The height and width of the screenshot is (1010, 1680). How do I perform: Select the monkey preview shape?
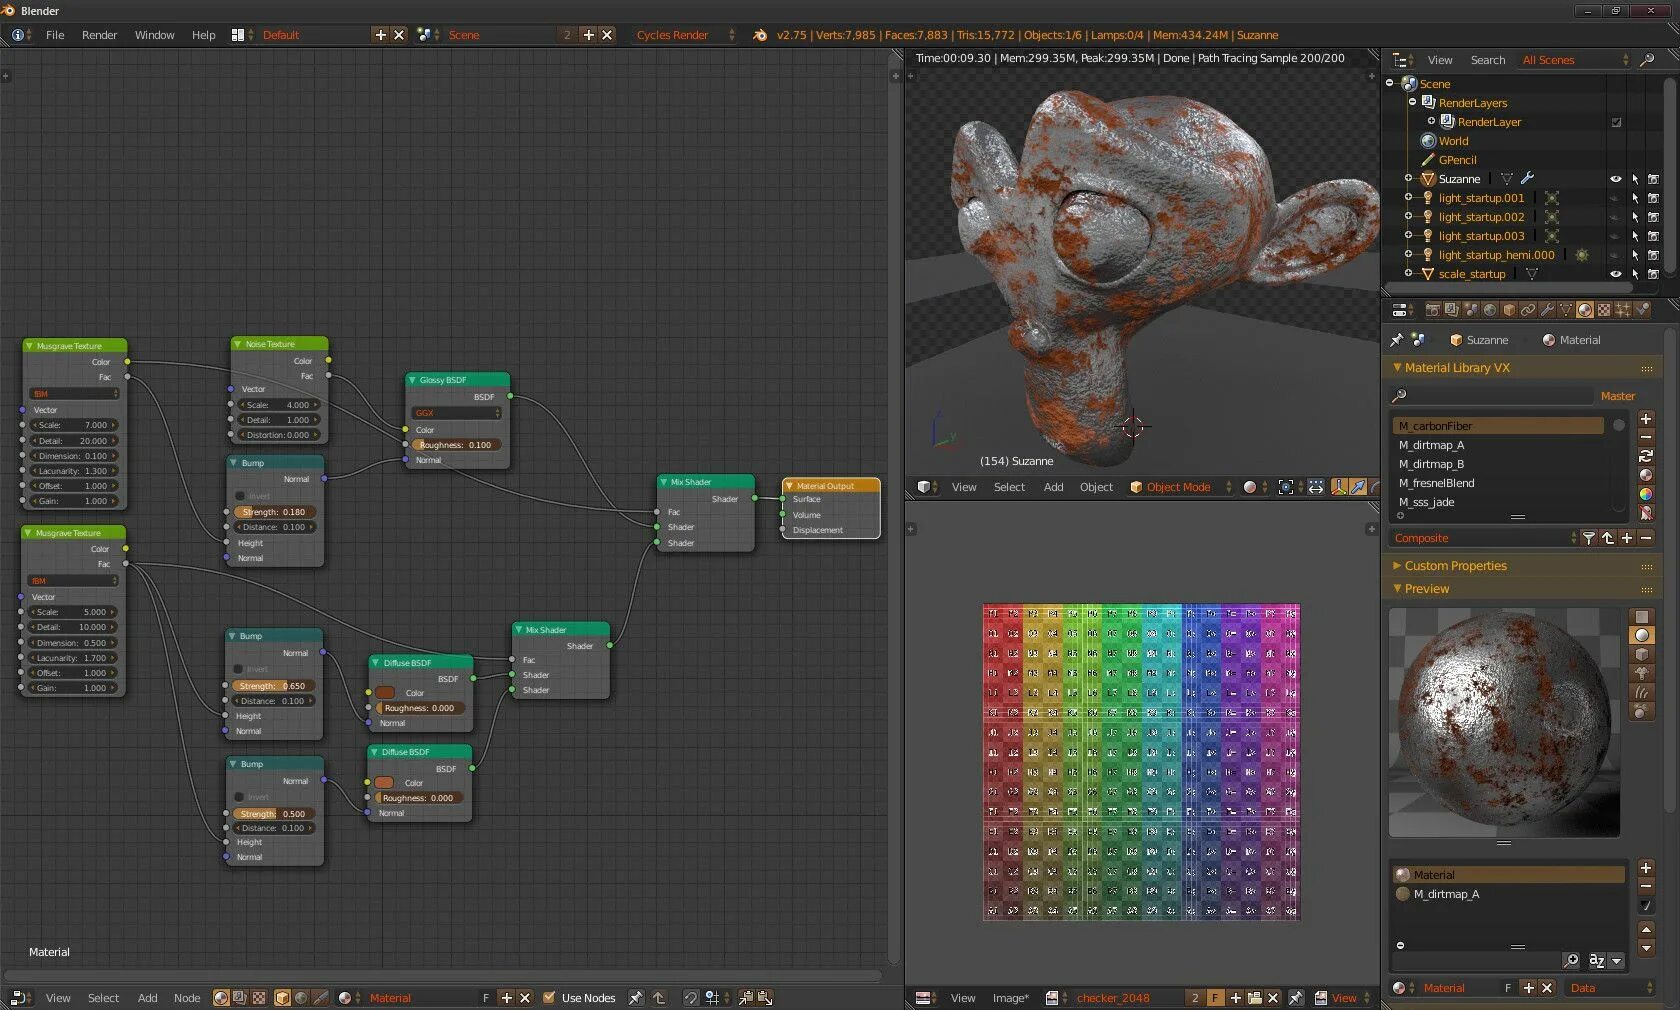click(1642, 673)
